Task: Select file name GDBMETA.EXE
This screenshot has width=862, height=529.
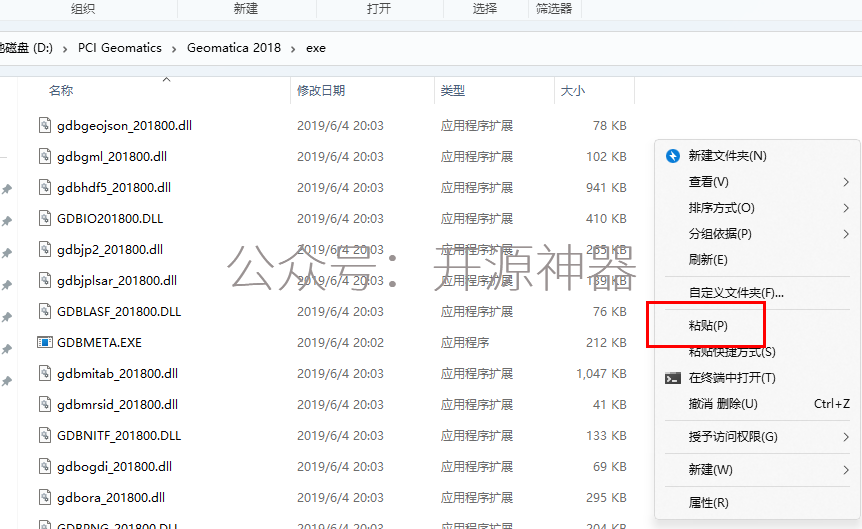Action: (100, 343)
